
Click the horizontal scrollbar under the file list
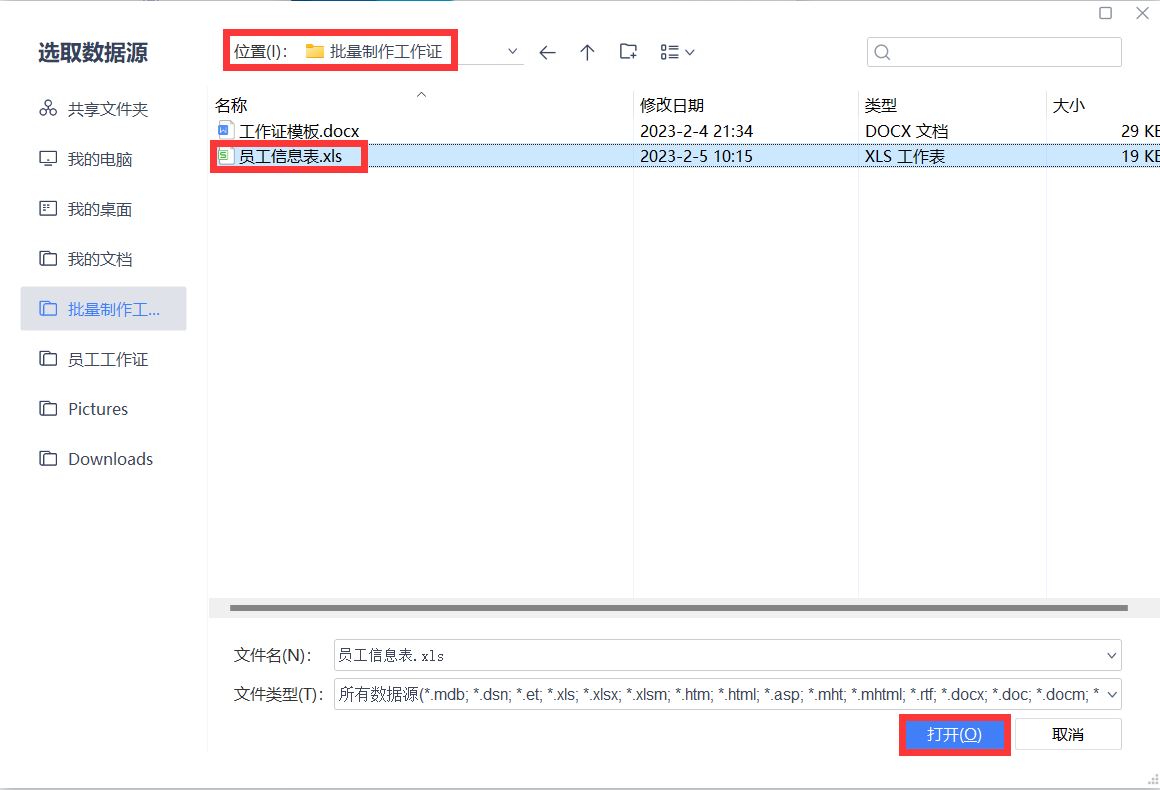[678, 608]
